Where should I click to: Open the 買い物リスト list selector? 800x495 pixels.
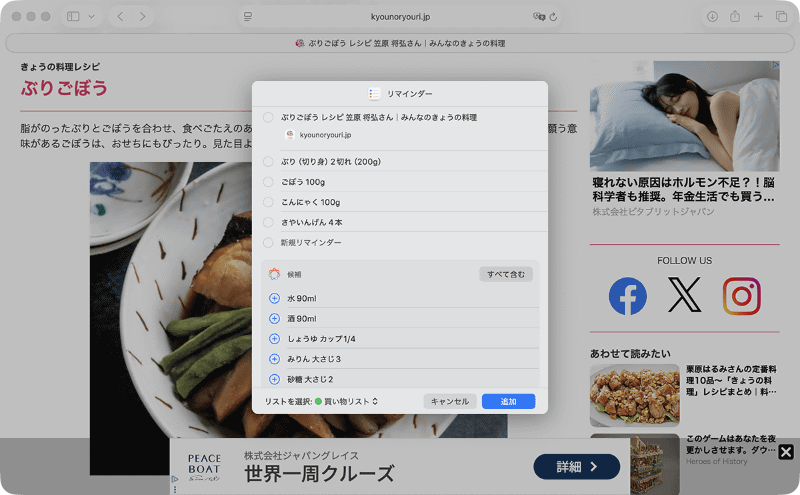click(346, 402)
